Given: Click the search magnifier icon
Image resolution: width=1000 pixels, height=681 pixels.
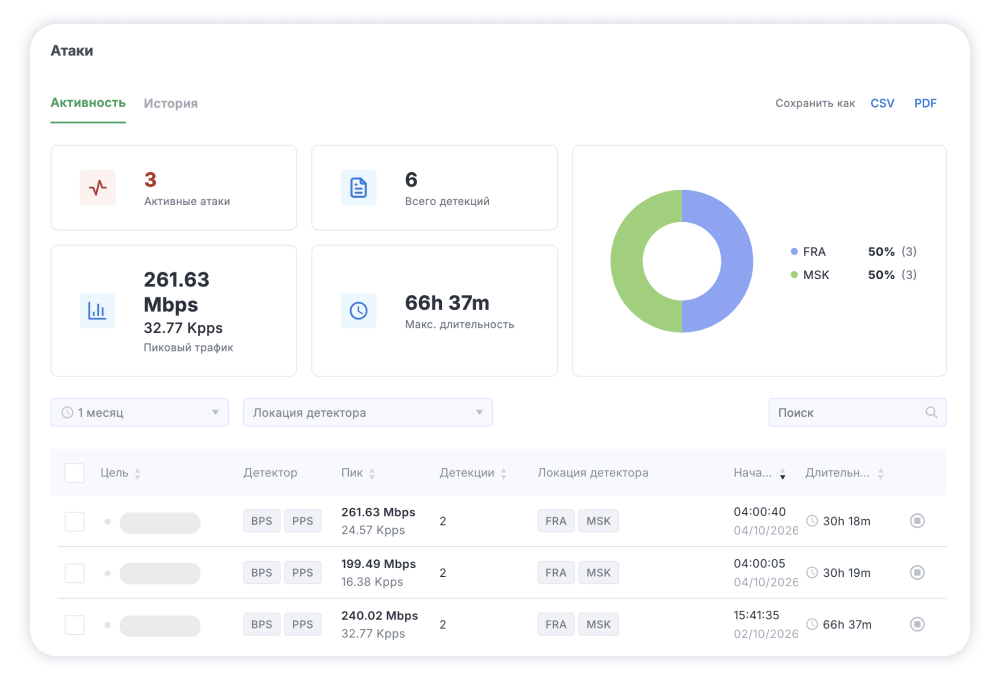Looking at the screenshot, I should coord(931,413).
